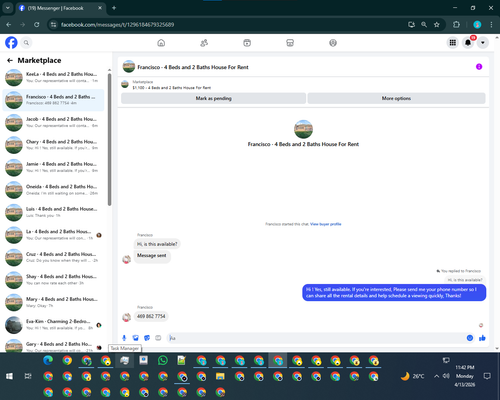Open the notifications bell
500x400 pixels.
pos(468,43)
